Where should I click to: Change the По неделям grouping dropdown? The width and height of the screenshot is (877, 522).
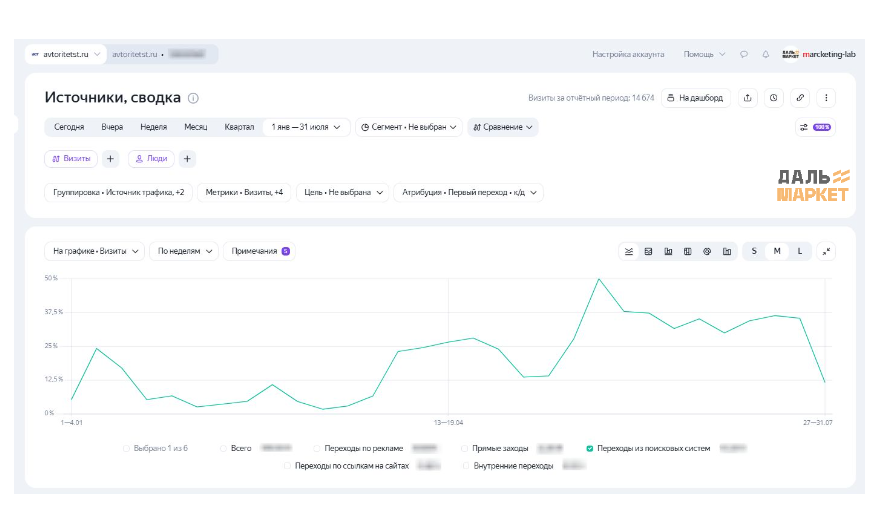(184, 252)
